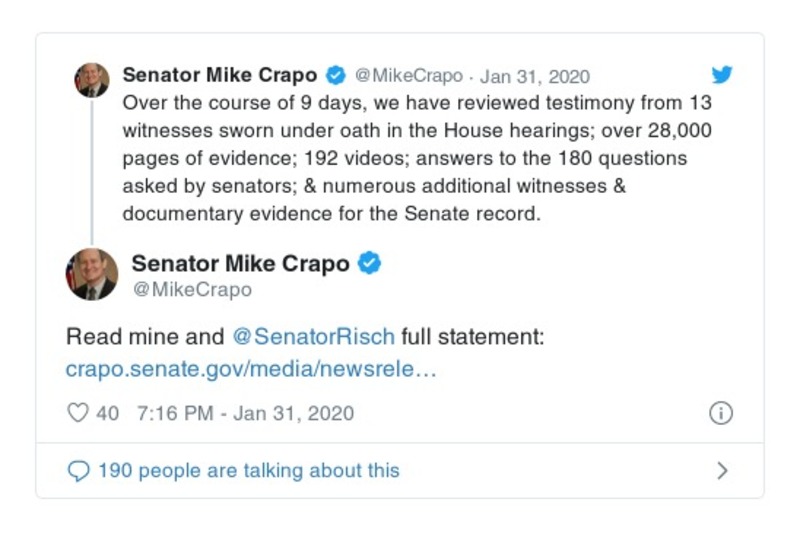This screenshot has height=537, width=800.
Task: Open the small avatar on the top tweet
Action: click(92, 80)
